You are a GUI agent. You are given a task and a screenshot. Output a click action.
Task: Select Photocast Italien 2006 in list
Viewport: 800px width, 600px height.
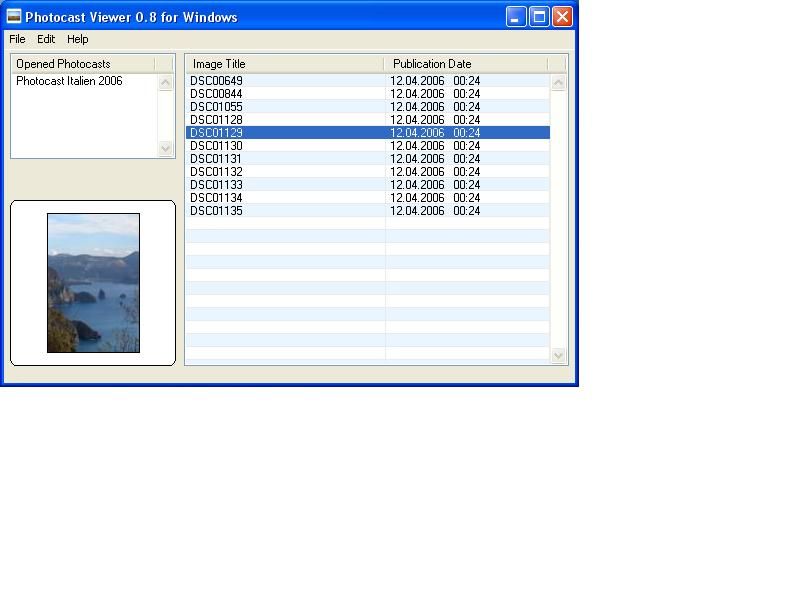69,81
